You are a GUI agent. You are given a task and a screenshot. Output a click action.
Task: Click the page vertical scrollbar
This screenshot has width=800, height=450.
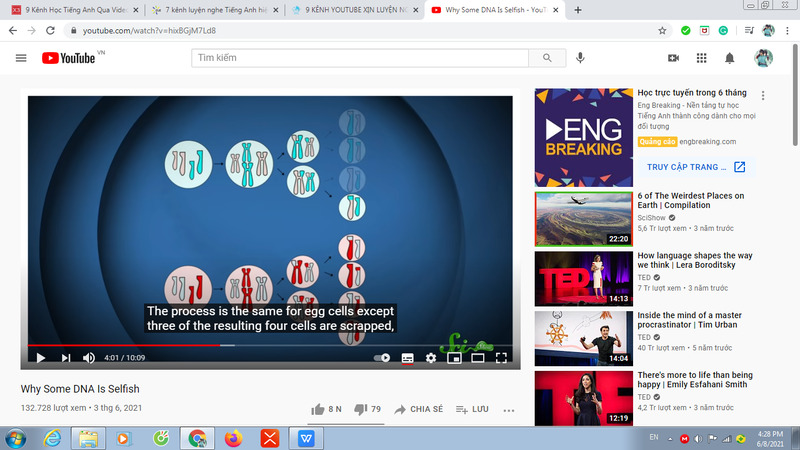point(795,94)
